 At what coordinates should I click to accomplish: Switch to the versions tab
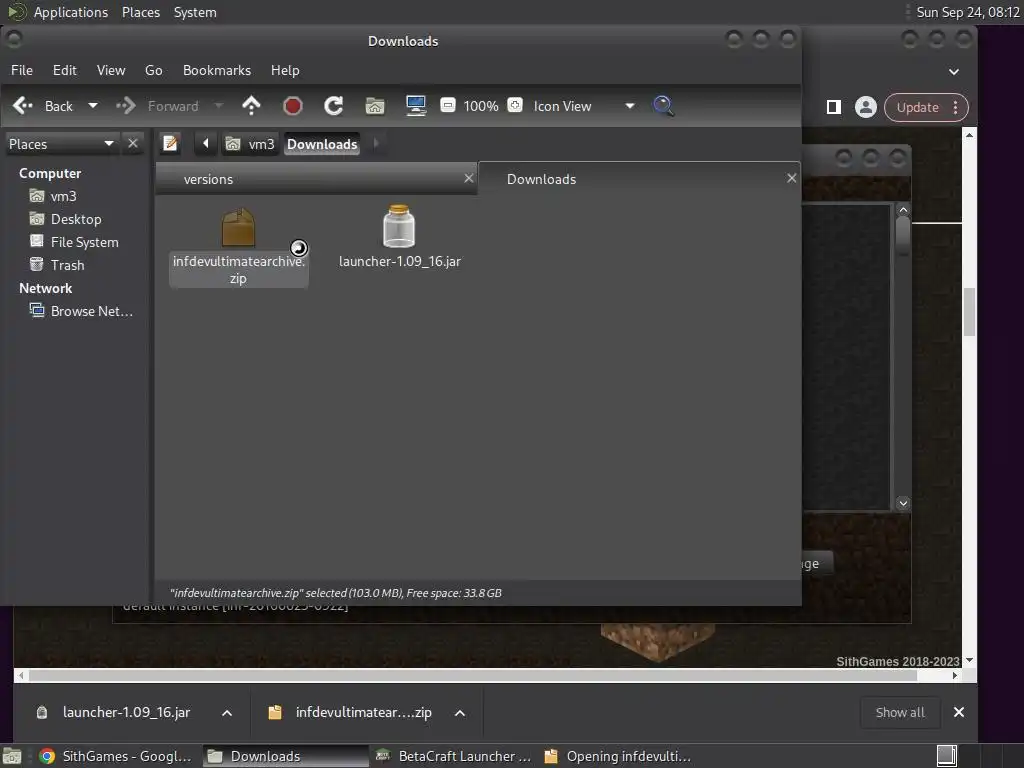[316, 179]
